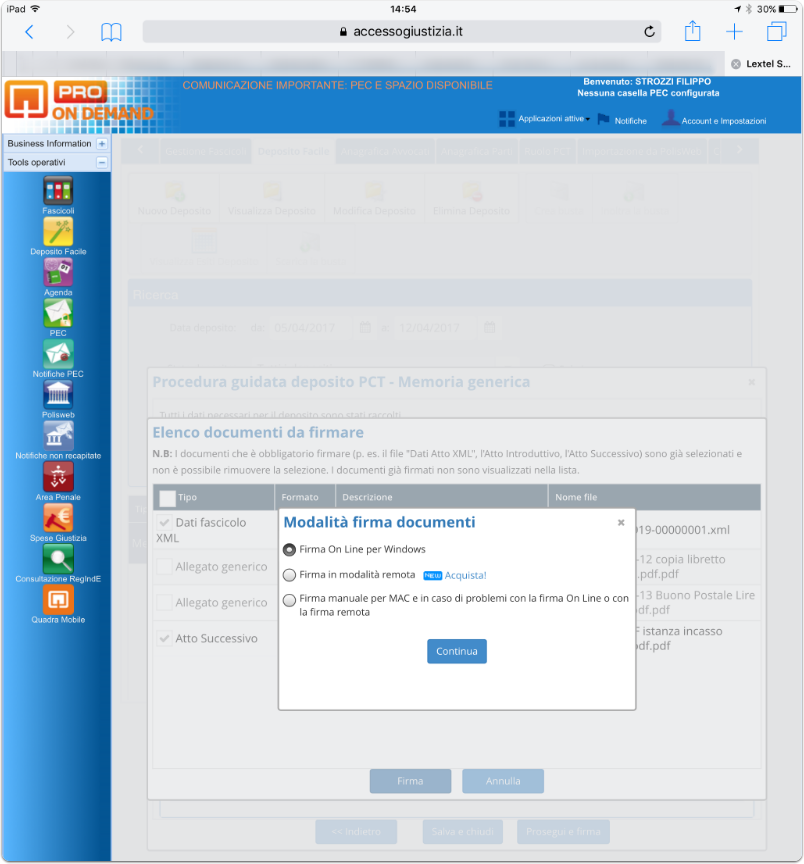Open the Area Penale tool

[x=58, y=477]
